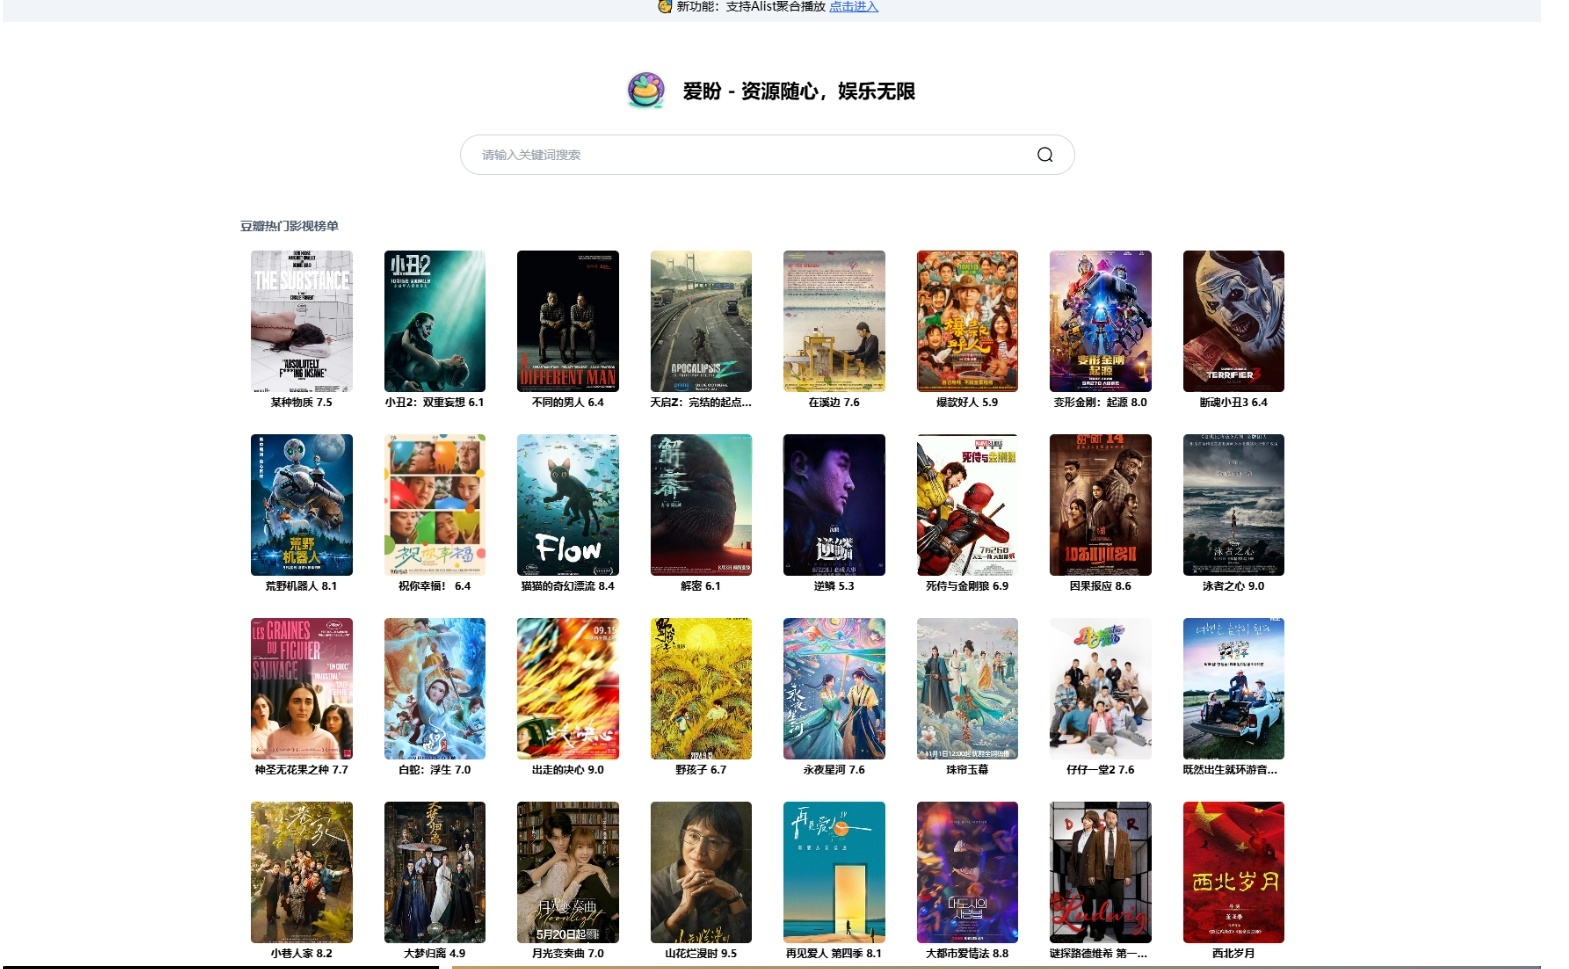This screenshot has height=969, width=1569.
Task: Open 白蛇：浮生 poster
Action: coord(435,689)
